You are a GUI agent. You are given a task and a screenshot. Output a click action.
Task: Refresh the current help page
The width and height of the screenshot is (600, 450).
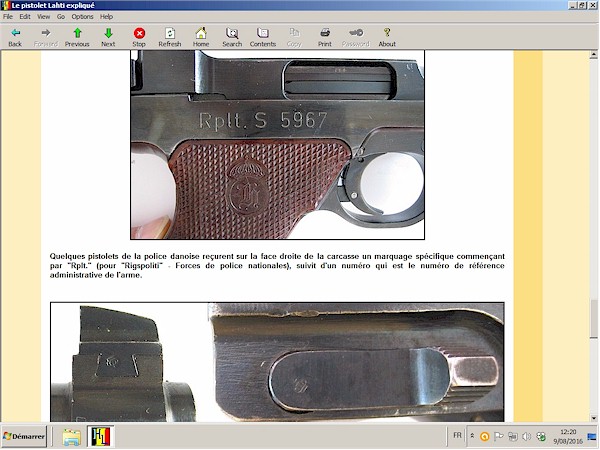click(170, 38)
